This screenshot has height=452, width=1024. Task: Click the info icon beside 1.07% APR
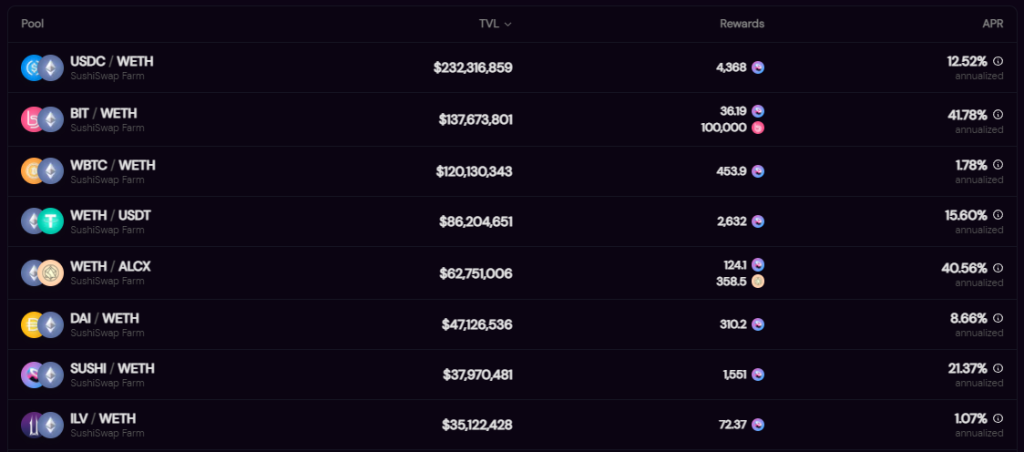(998, 418)
